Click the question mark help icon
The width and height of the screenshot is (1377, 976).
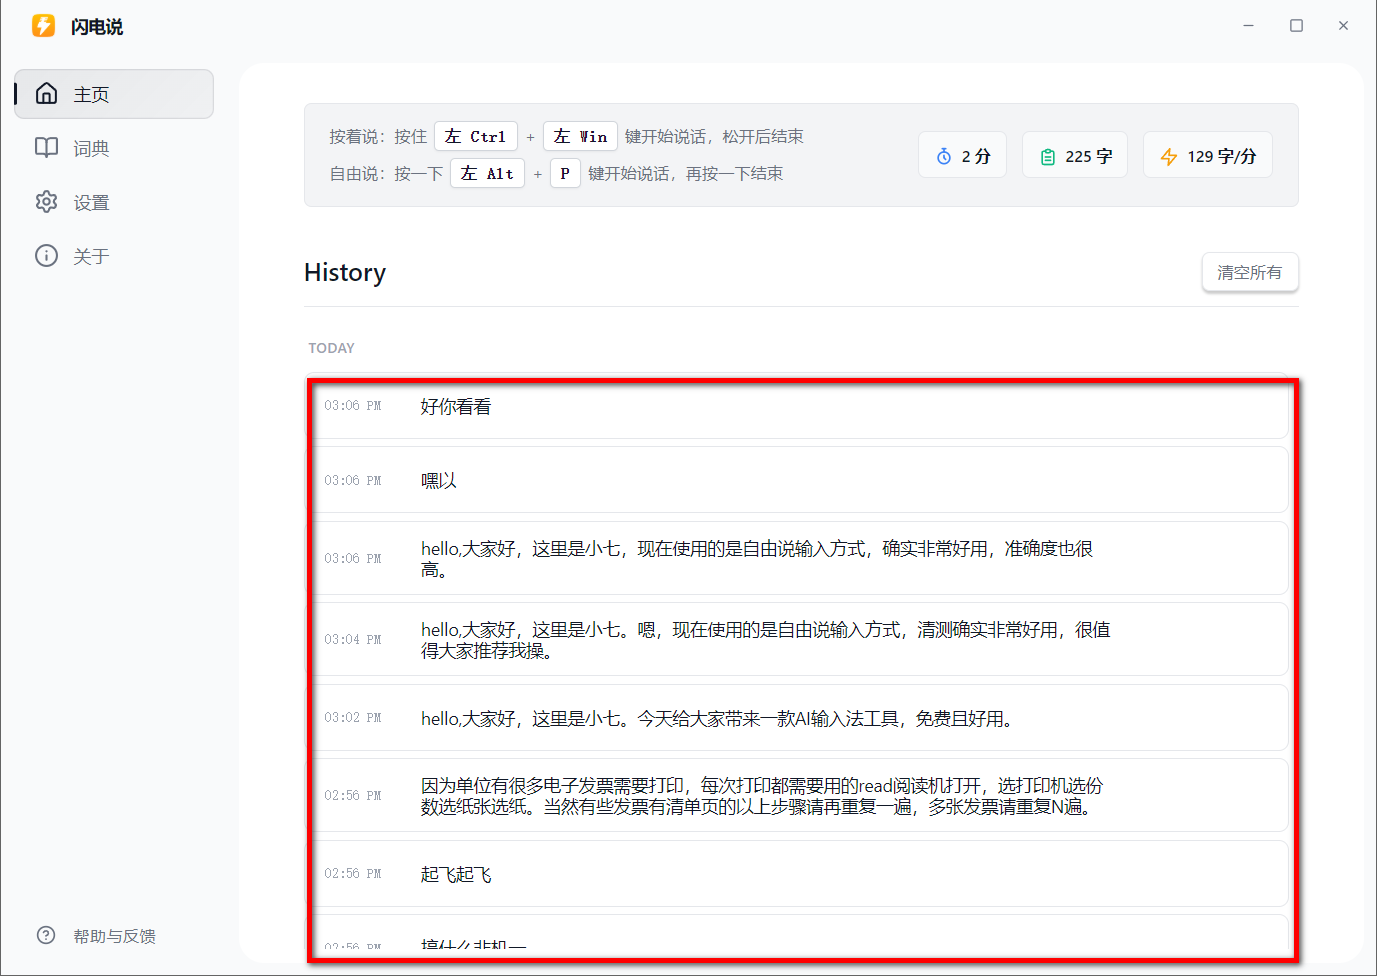pos(46,935)
